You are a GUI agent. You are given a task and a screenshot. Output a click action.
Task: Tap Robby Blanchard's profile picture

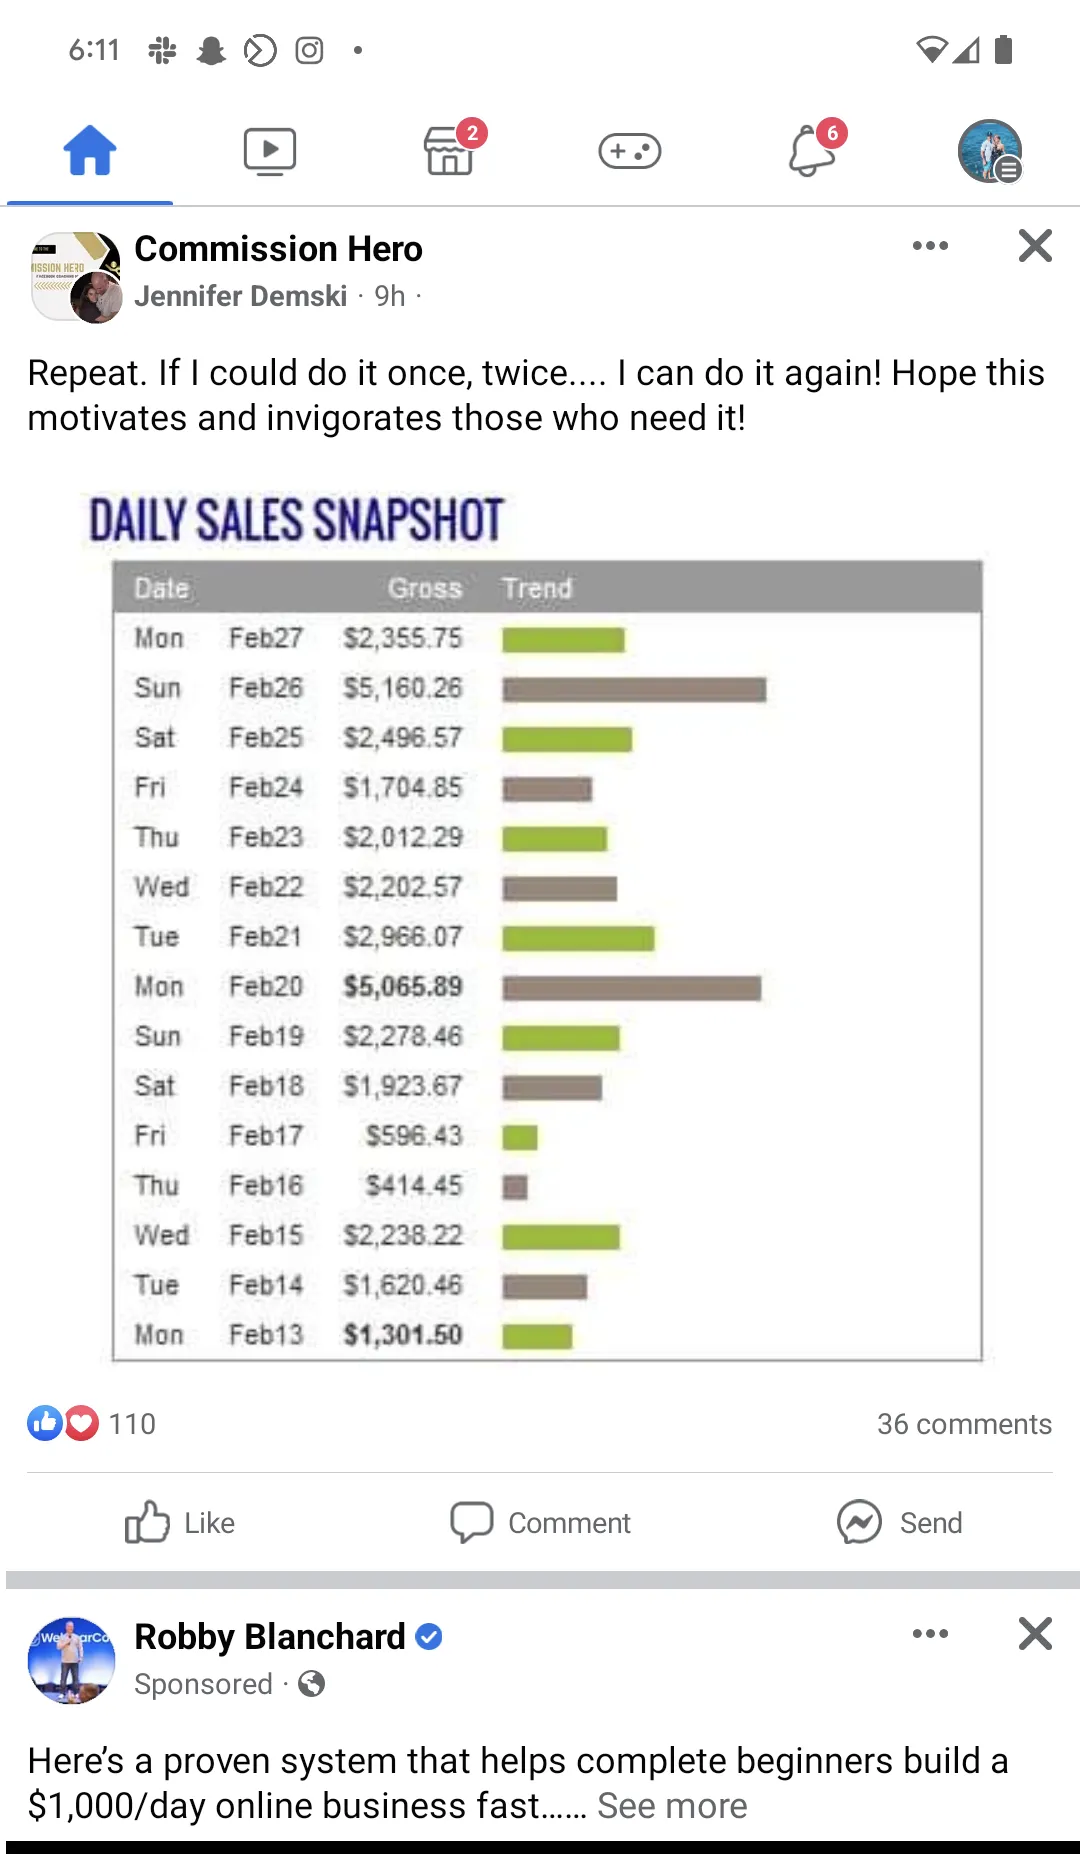(x=71, y=1660)
